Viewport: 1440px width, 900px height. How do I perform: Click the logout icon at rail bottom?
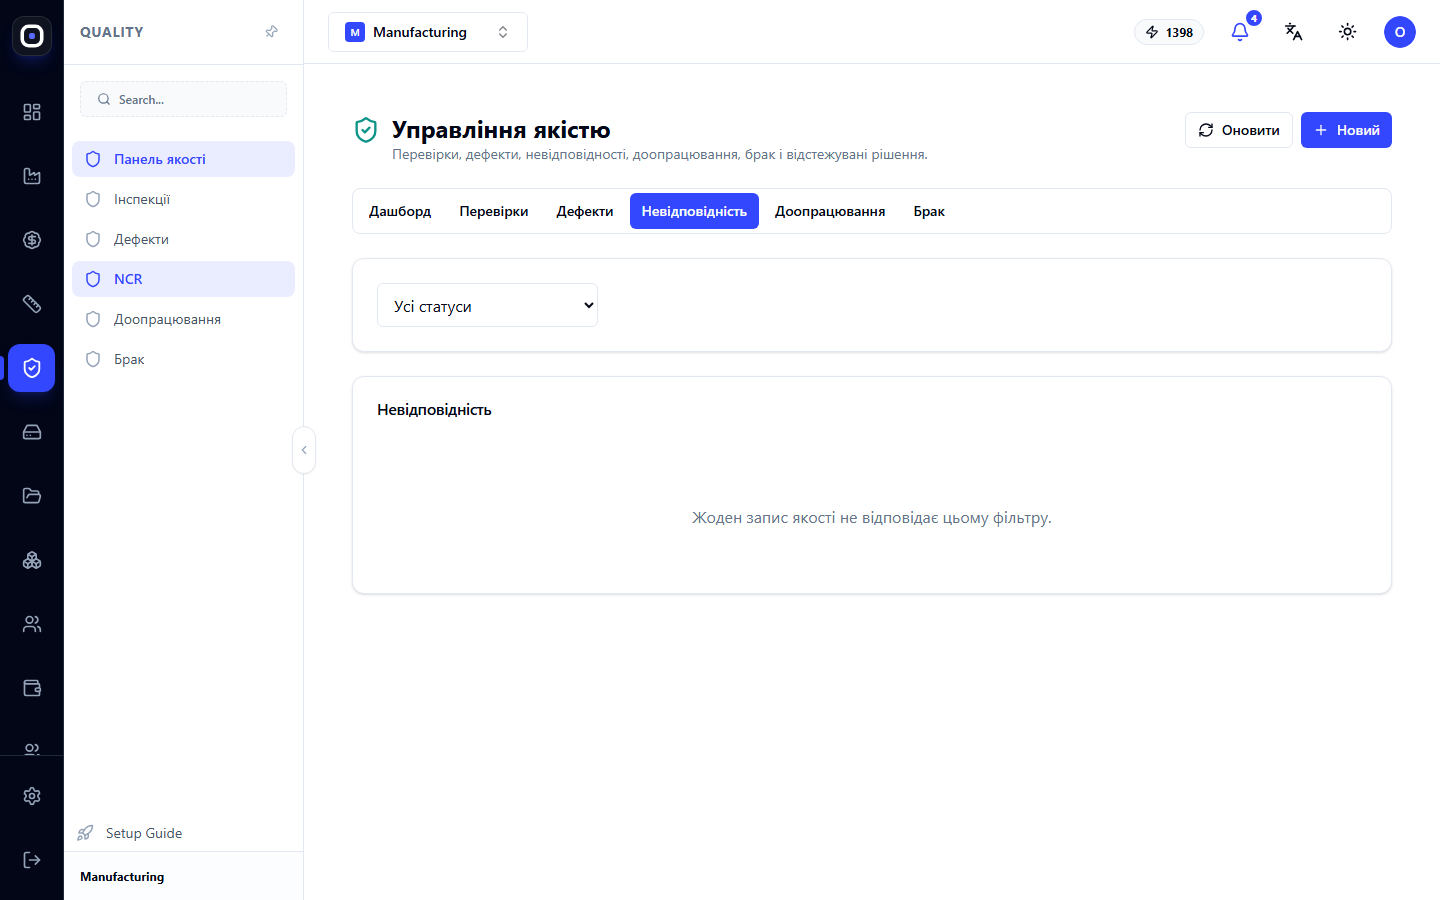pyautogui.click(x=32, y=860)
